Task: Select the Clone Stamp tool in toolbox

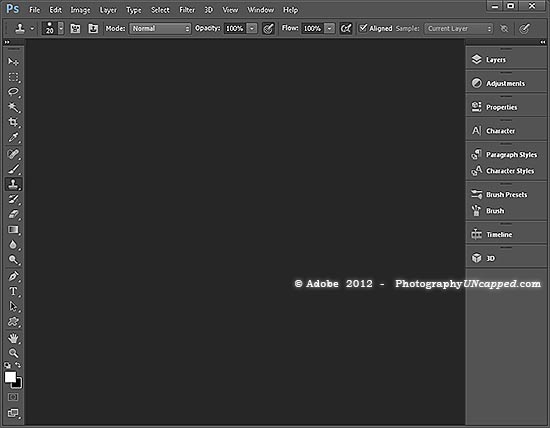Action: tap(13, 184)
